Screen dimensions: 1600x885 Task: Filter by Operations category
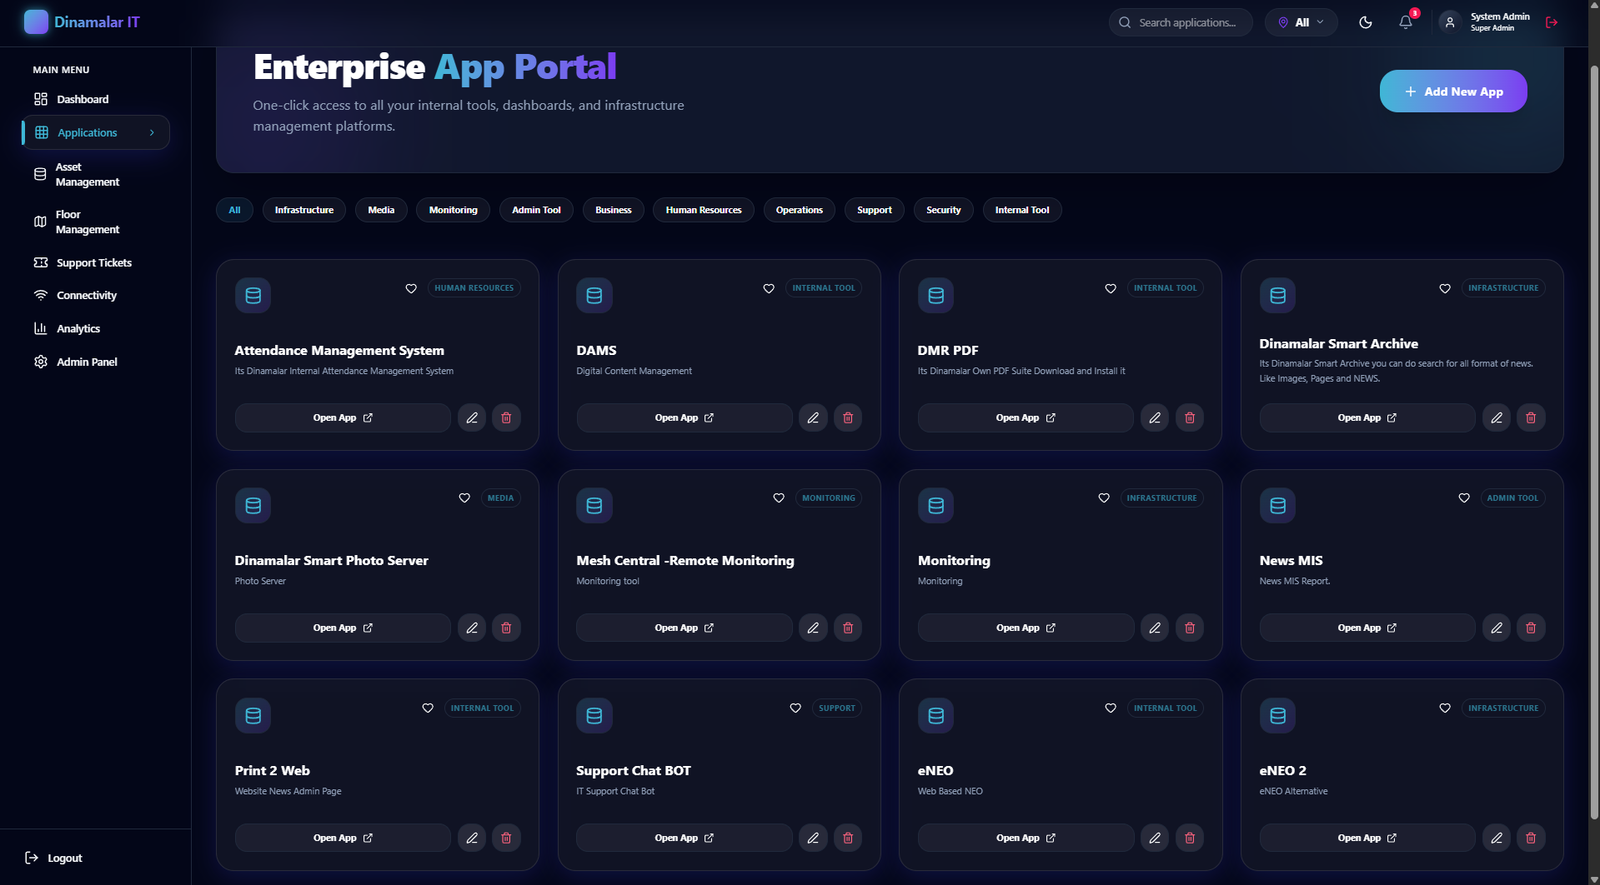799,210
